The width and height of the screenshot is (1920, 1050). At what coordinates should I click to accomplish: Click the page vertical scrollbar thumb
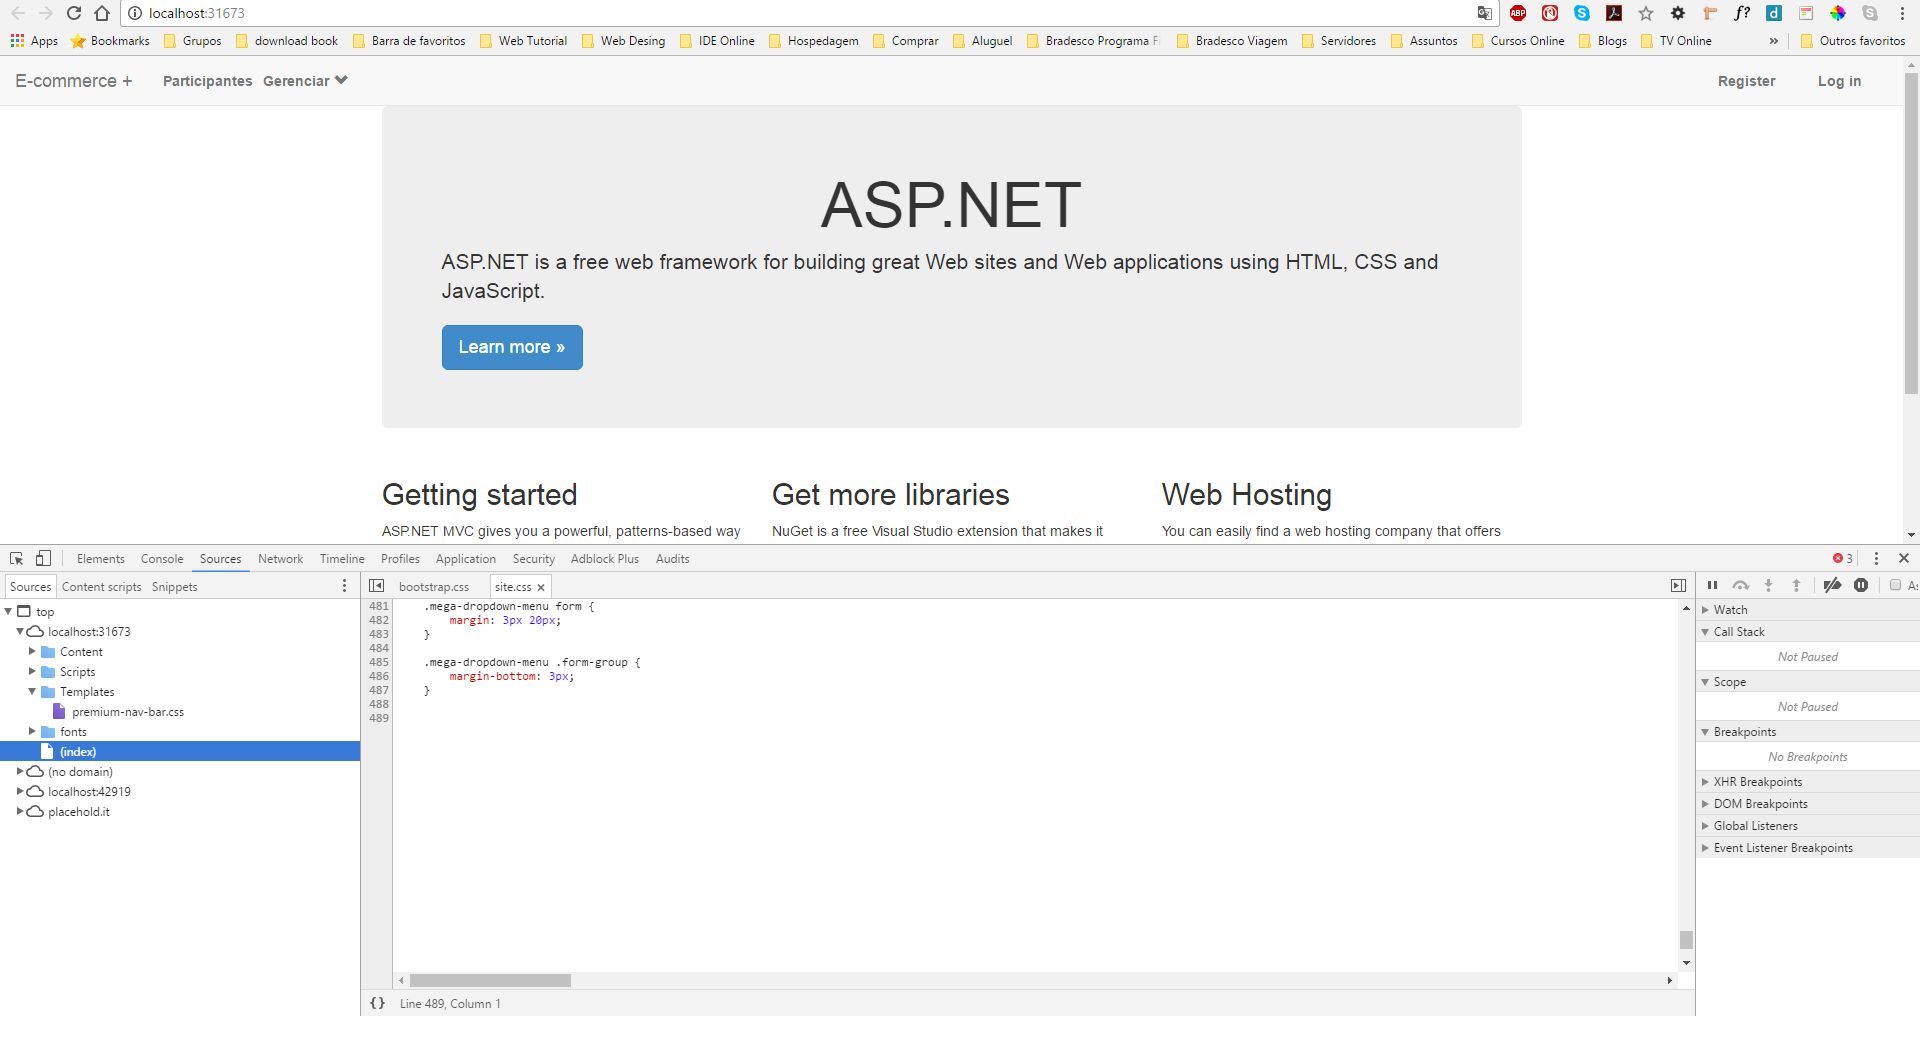1911,232
